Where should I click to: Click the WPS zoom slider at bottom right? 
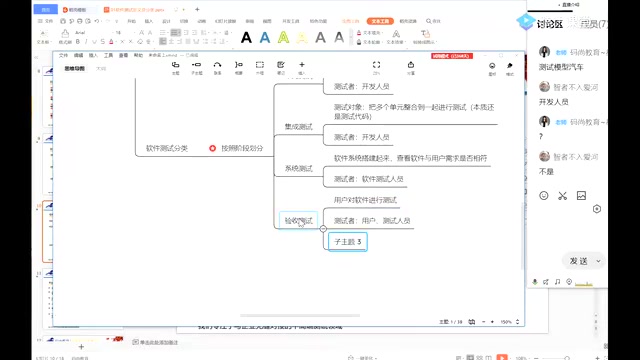[x=567, y=358]
